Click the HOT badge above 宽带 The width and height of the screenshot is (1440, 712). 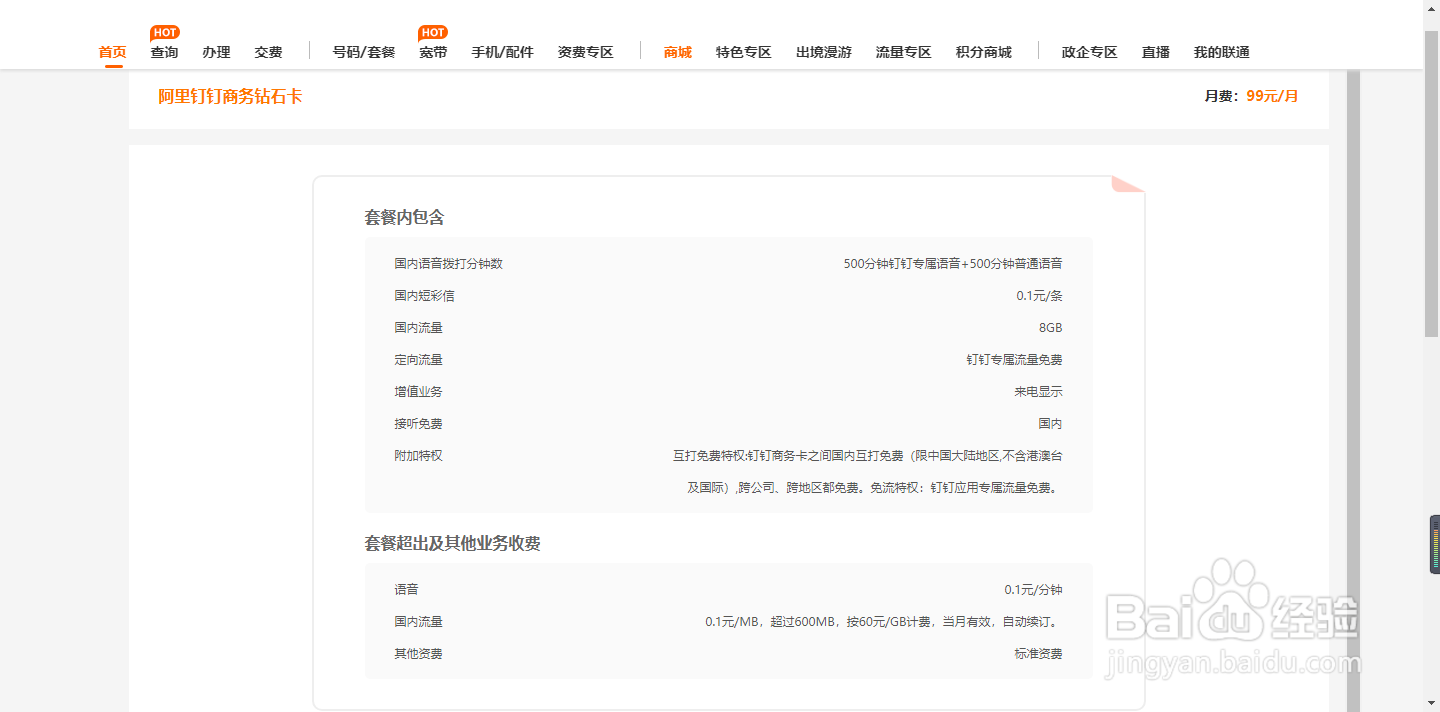[x=432, y=31]
